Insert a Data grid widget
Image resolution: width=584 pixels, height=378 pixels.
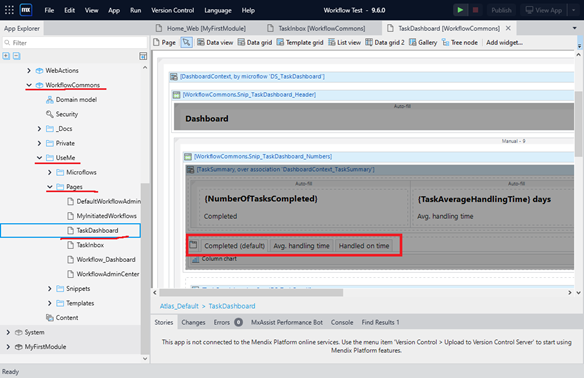coord(255,42)
